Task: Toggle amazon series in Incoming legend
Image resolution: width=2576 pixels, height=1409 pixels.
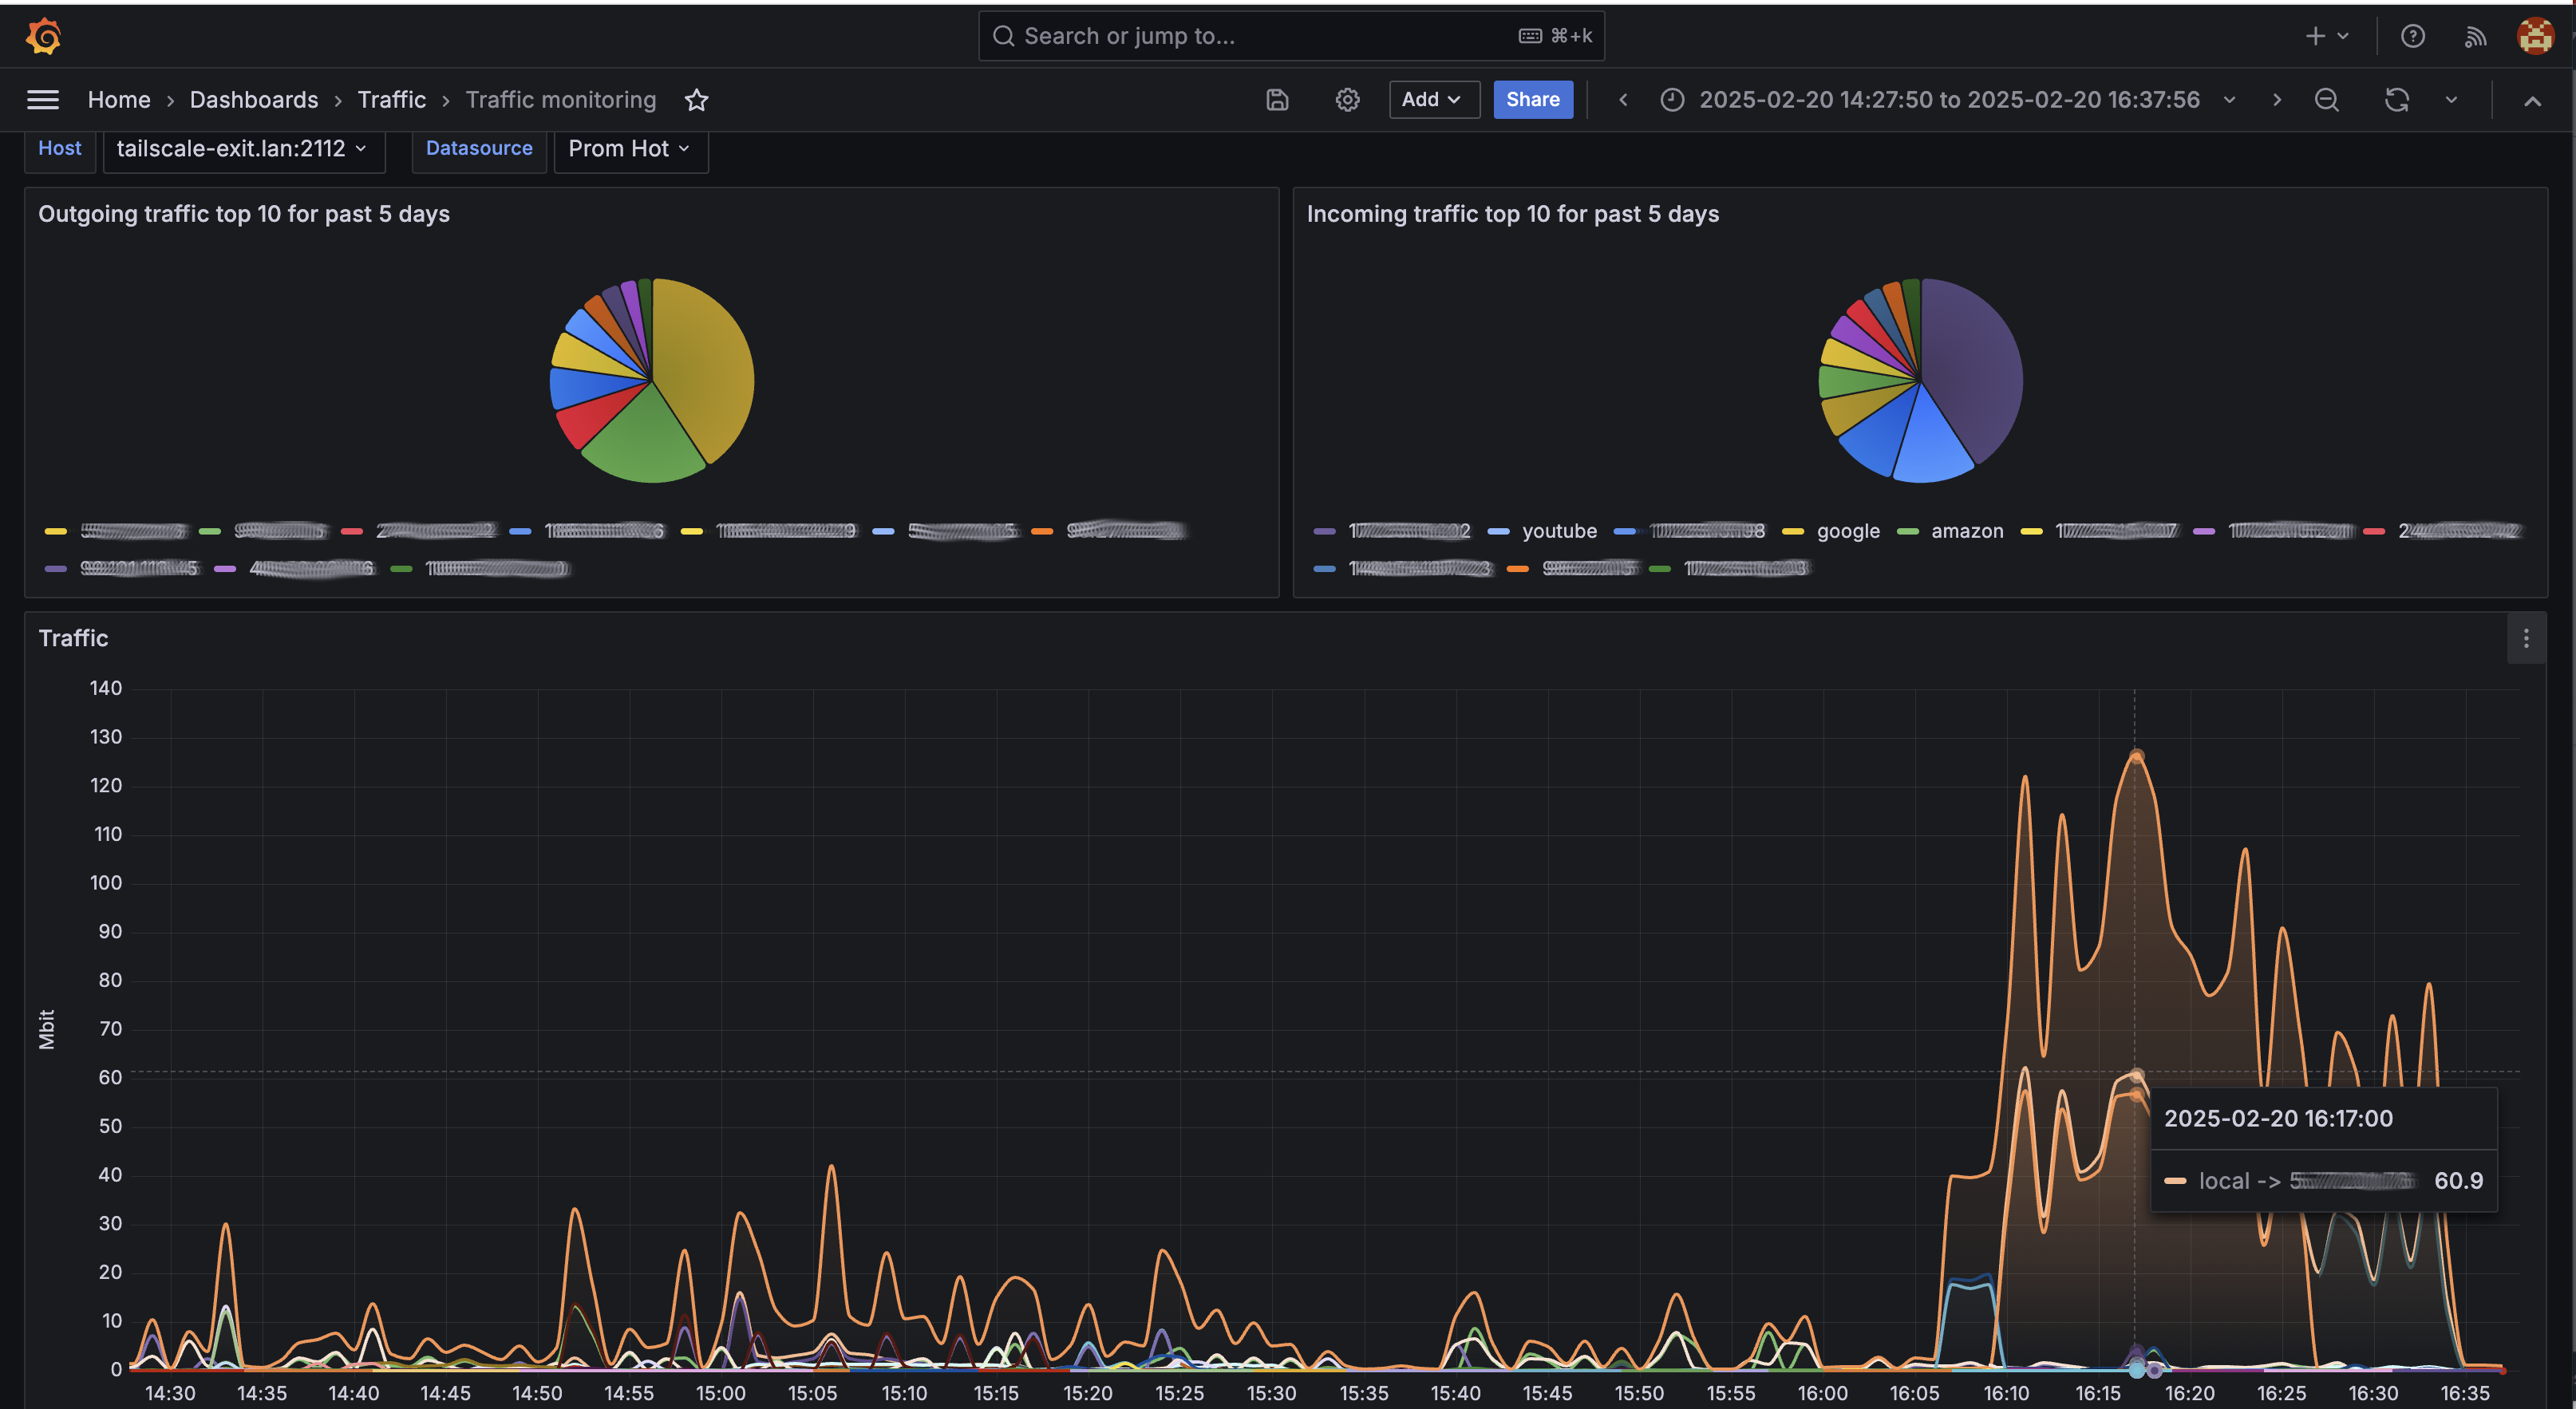Action: pyautogui.click(x=1966, y=531)
